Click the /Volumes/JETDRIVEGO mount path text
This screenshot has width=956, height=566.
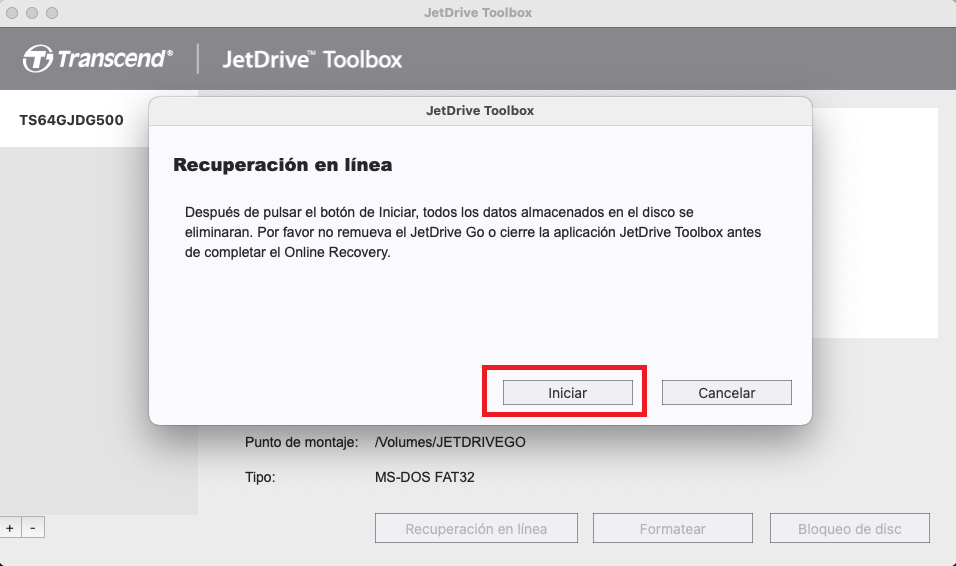click(450, 442)
